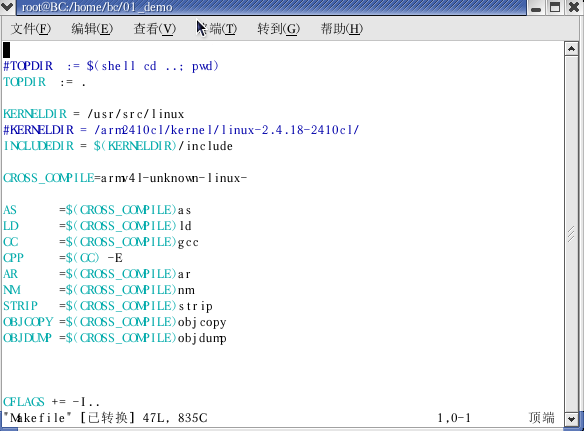Click the title bar text root@BC:/home/bc/01_demo
The height and width of the screenshot is (431, 584).
[x=97, y=7]
